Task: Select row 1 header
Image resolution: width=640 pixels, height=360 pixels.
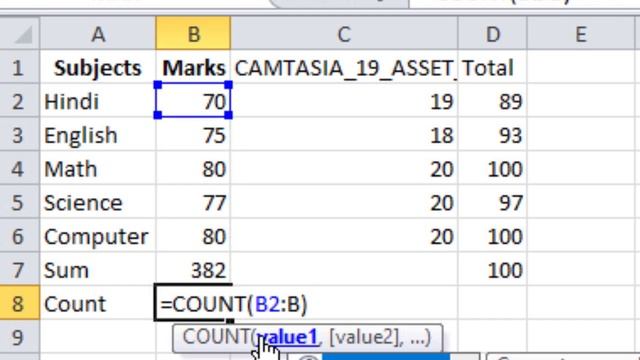Action: tap(20, 67)
